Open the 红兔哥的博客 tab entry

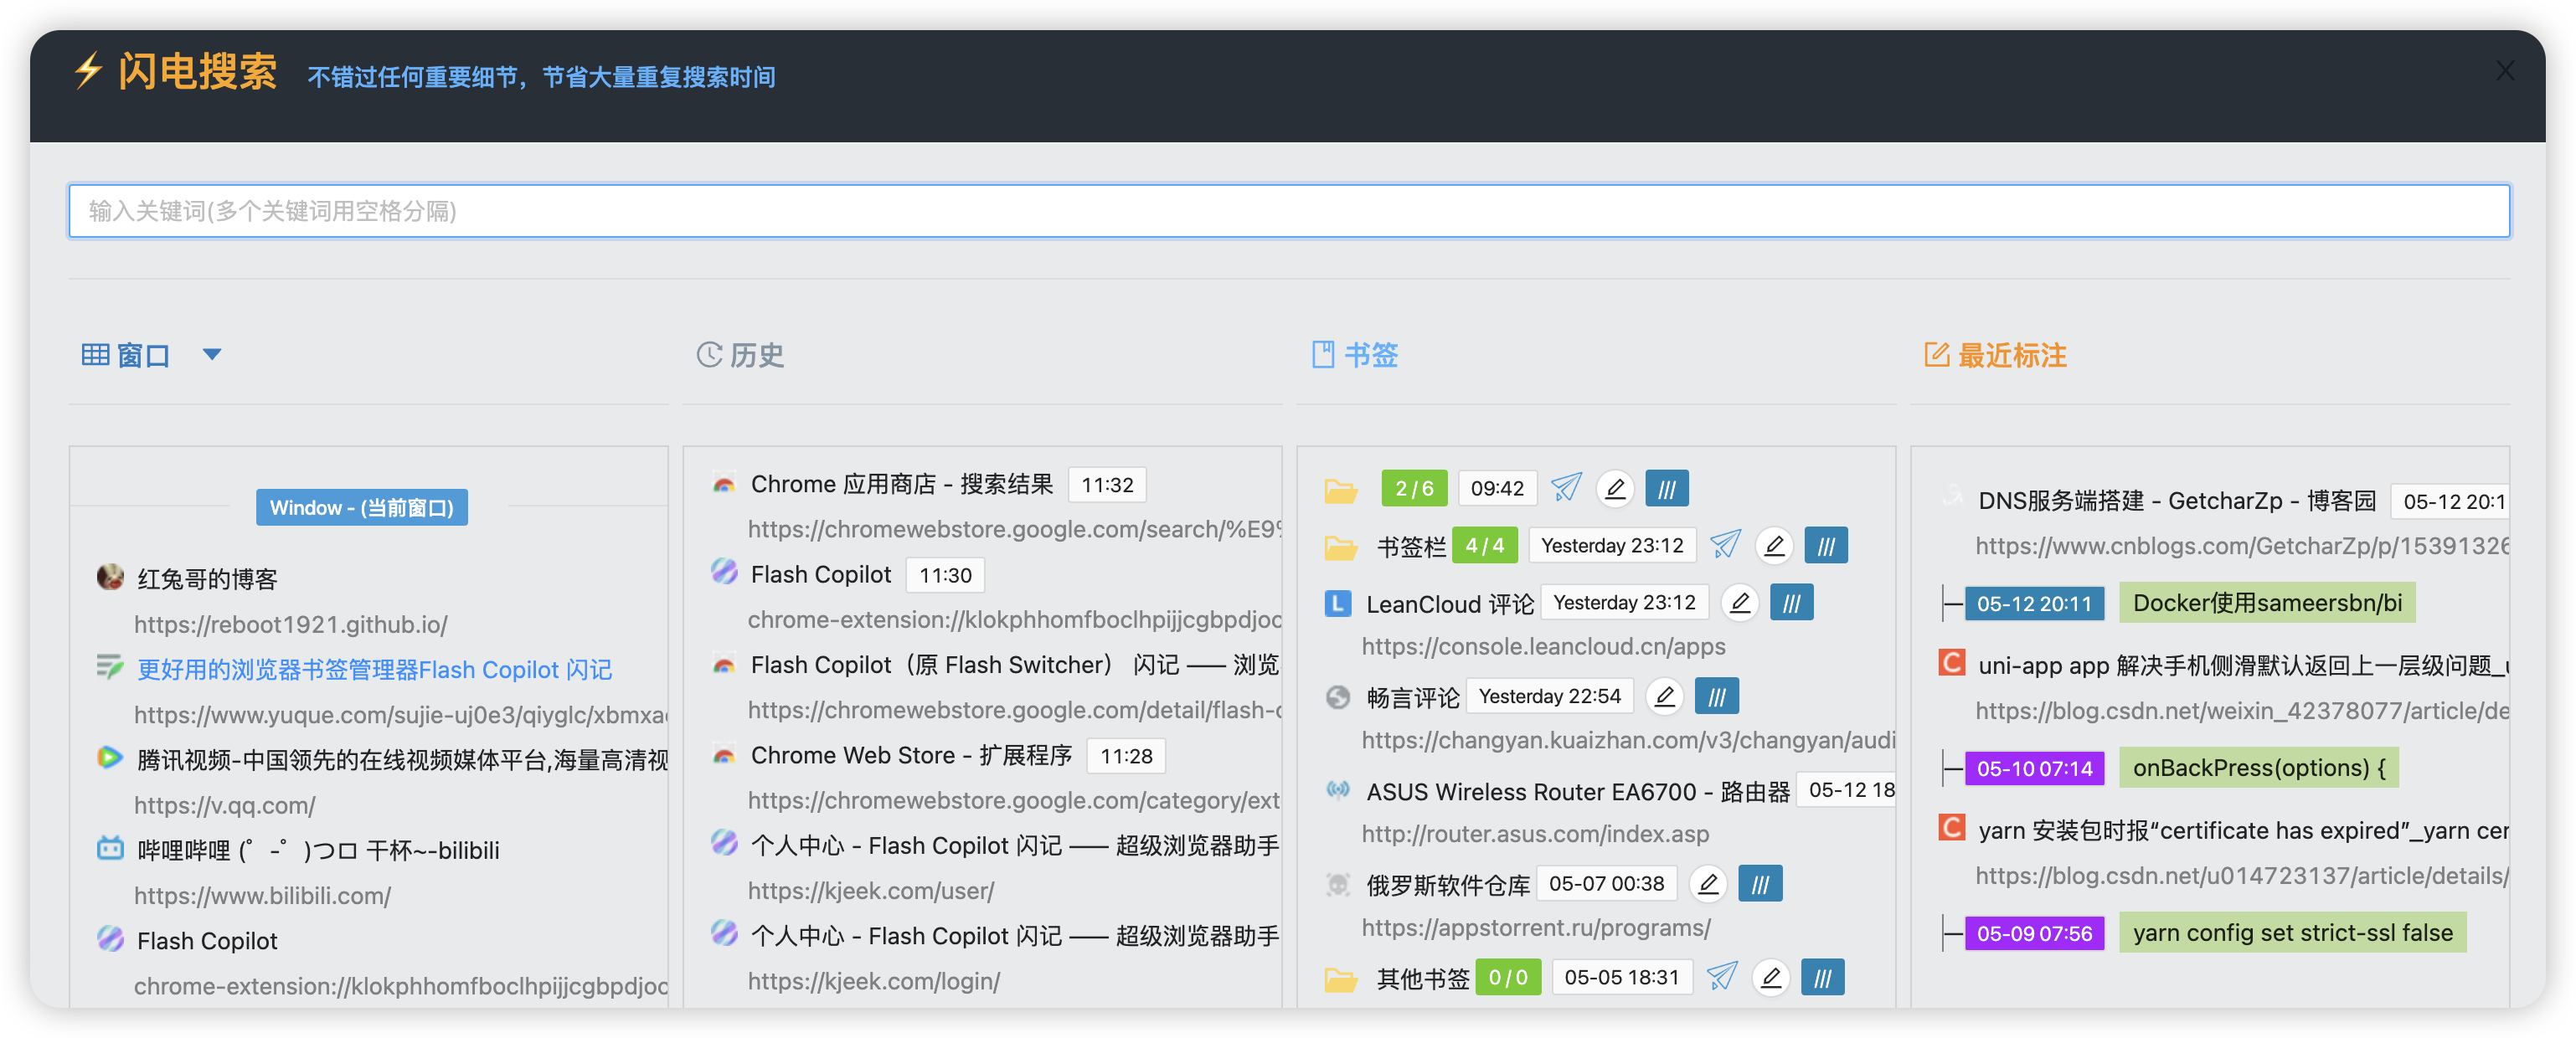click(x=207, y=579)
